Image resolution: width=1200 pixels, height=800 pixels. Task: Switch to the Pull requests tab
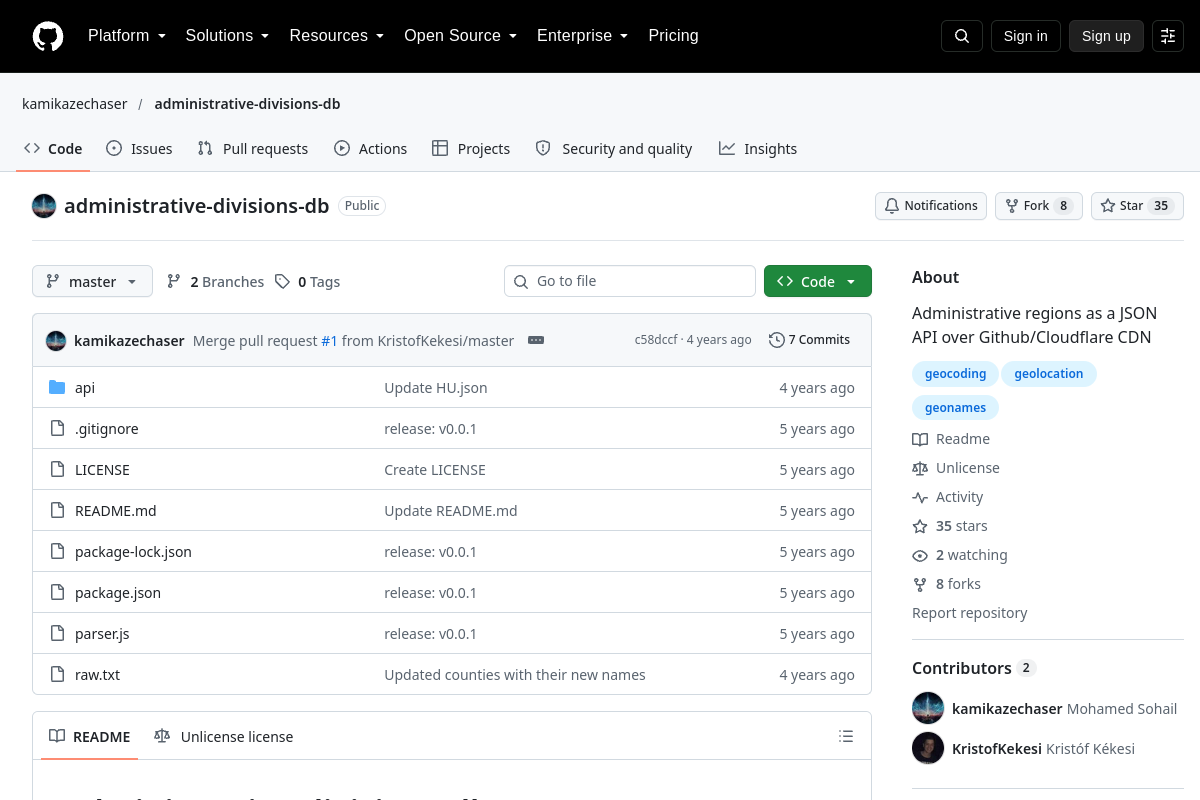[253, 149]
